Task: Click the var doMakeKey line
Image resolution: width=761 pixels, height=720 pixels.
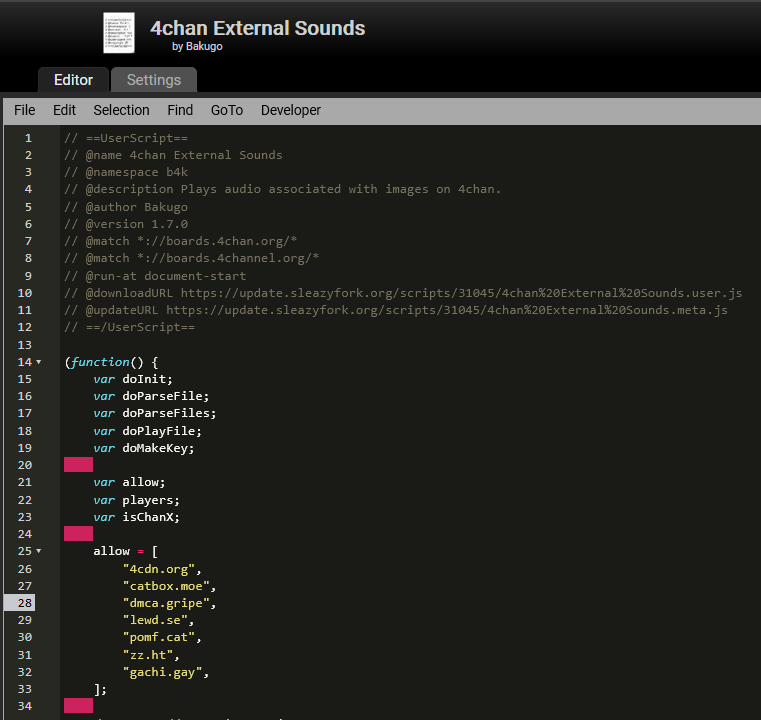Action: (144, 448)
